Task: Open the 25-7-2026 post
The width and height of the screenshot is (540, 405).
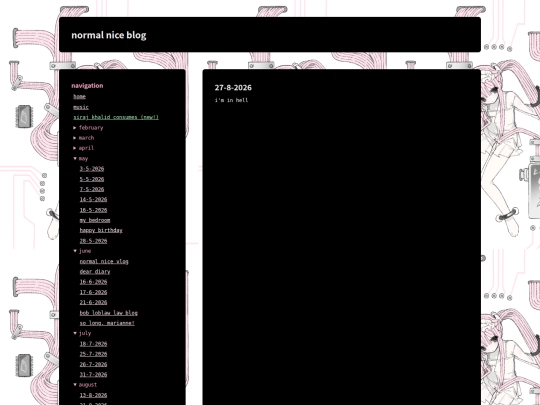Action: coord(93,354)
